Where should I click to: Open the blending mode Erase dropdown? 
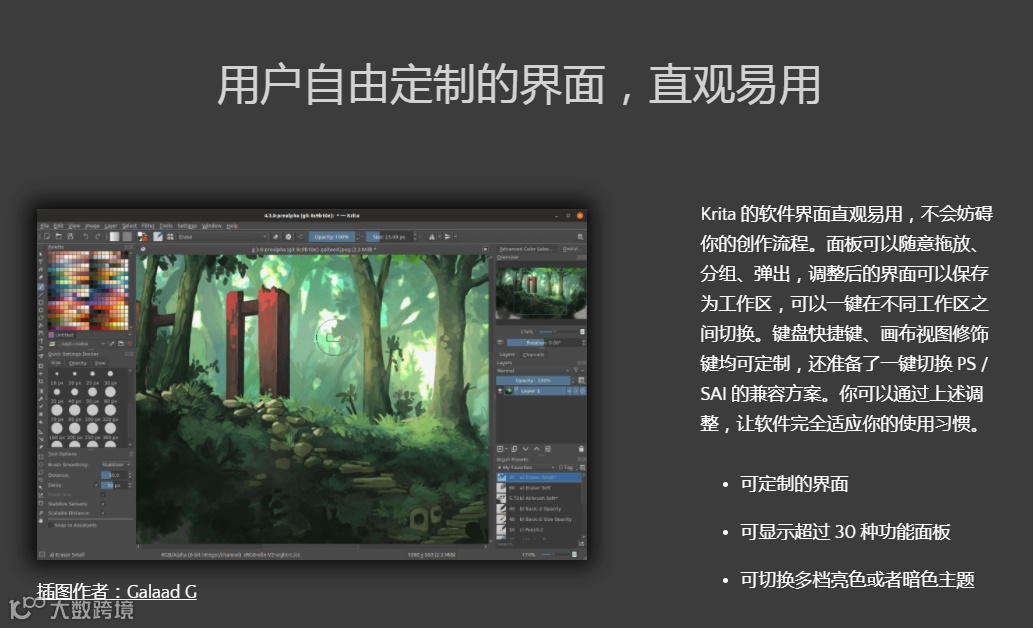[x=221, y=237]
